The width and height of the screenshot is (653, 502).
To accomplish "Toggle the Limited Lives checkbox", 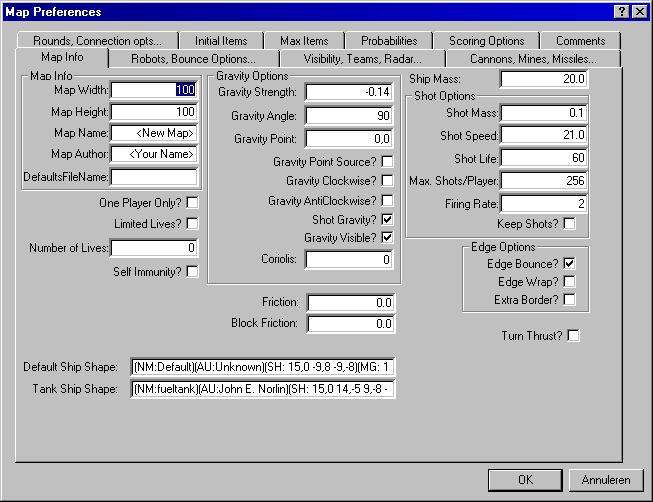I will [192, 224].
